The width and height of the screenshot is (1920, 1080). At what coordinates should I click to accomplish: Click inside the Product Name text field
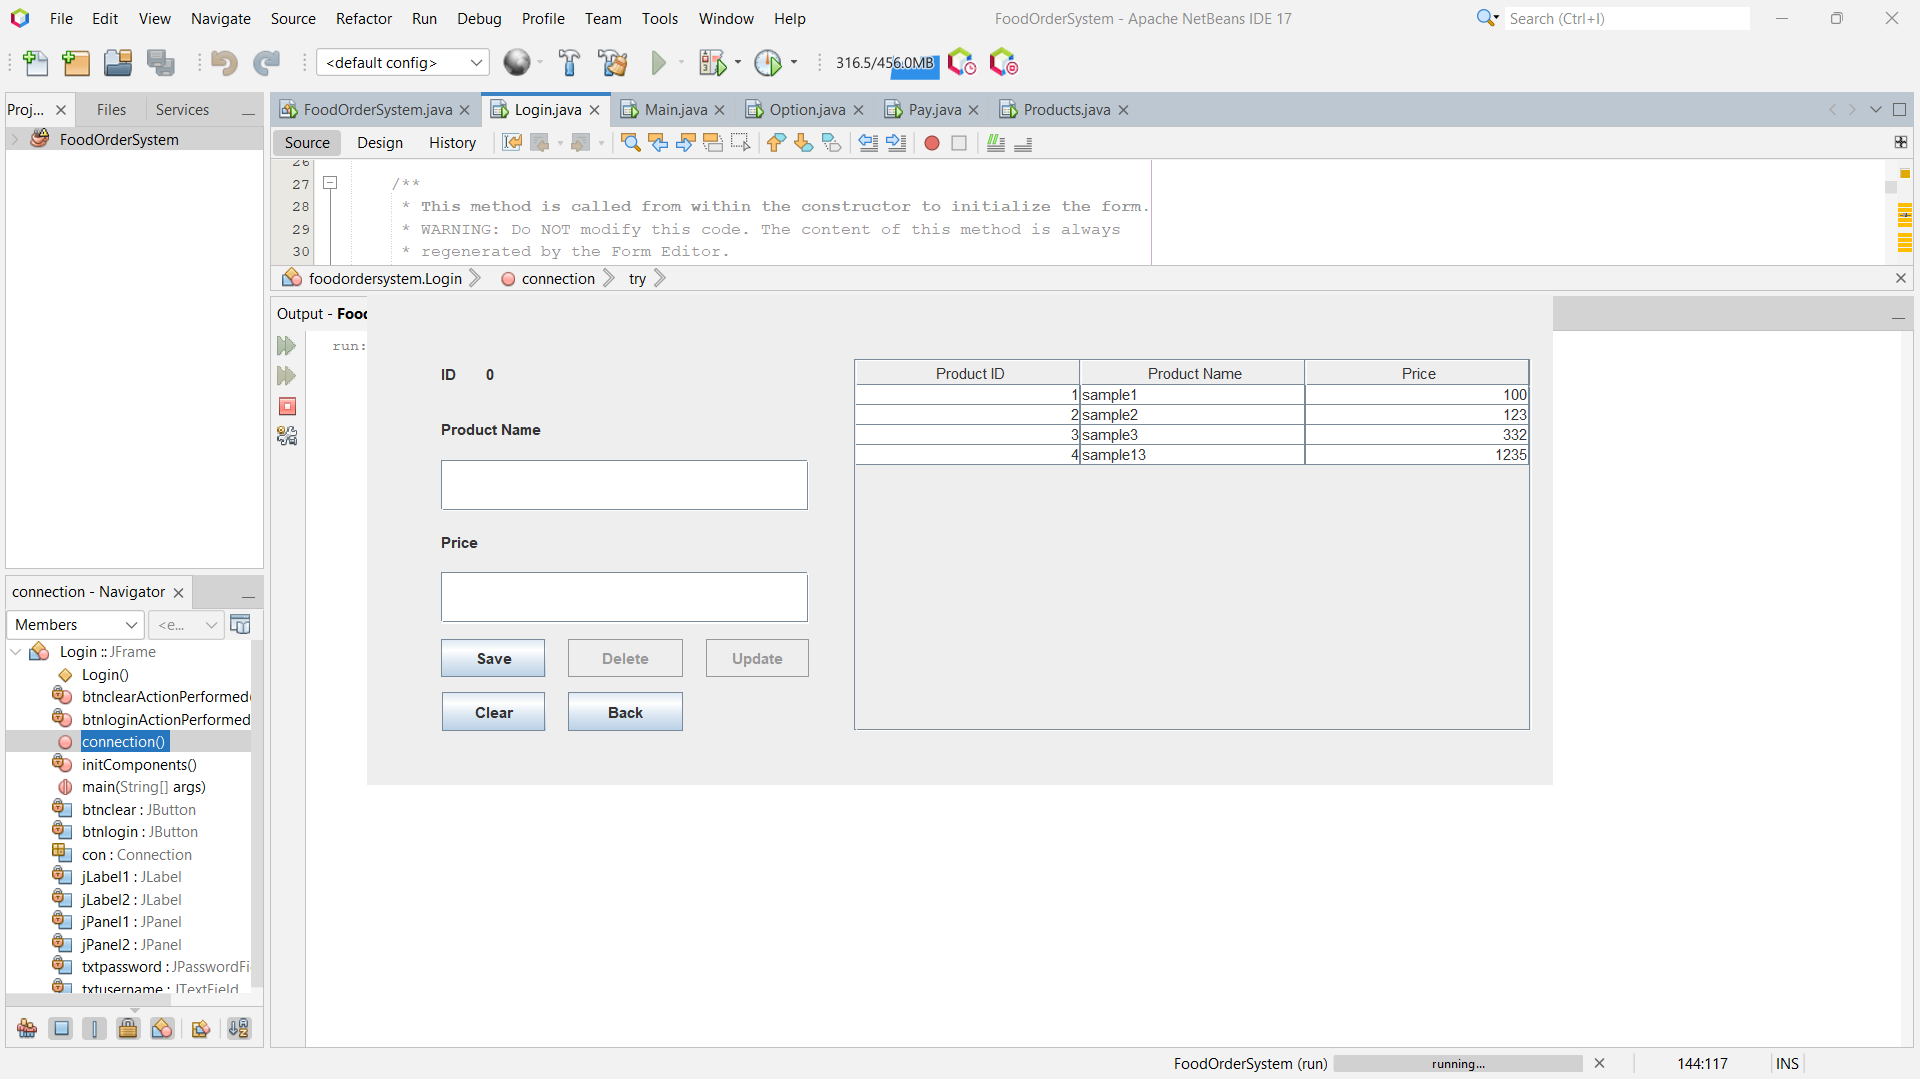[x=623, y=485]
